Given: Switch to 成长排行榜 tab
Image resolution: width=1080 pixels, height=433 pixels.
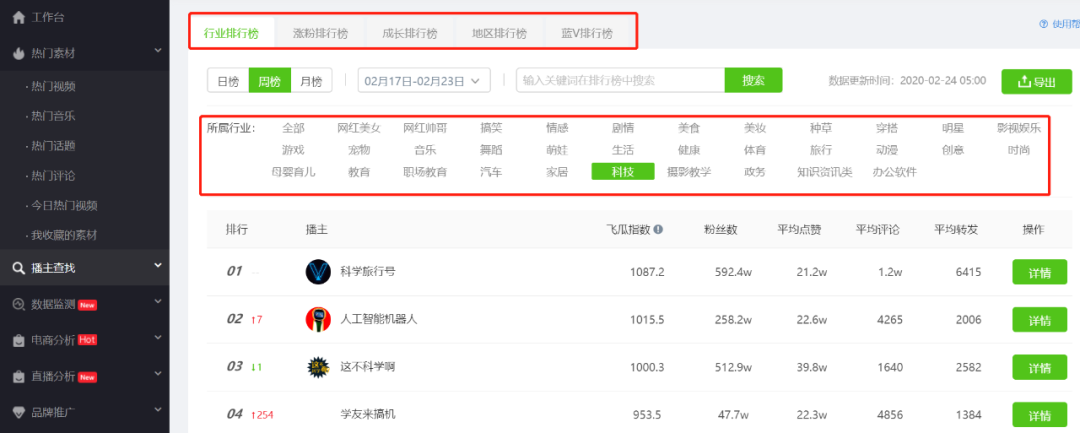Looking at the screenshot, I should click(410, 33).
